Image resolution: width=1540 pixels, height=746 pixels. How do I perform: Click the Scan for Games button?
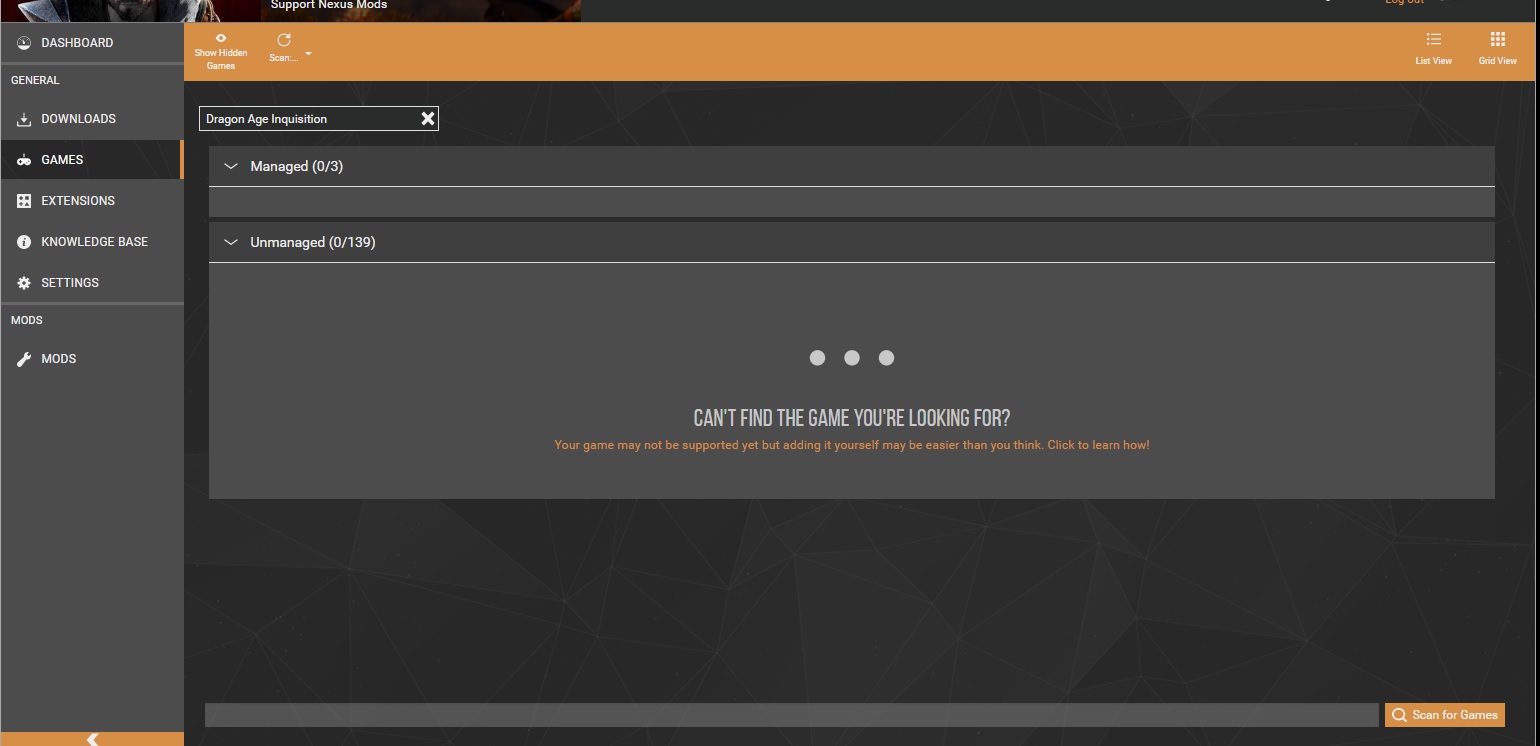pyautogui.click(x=1445, y=715)
